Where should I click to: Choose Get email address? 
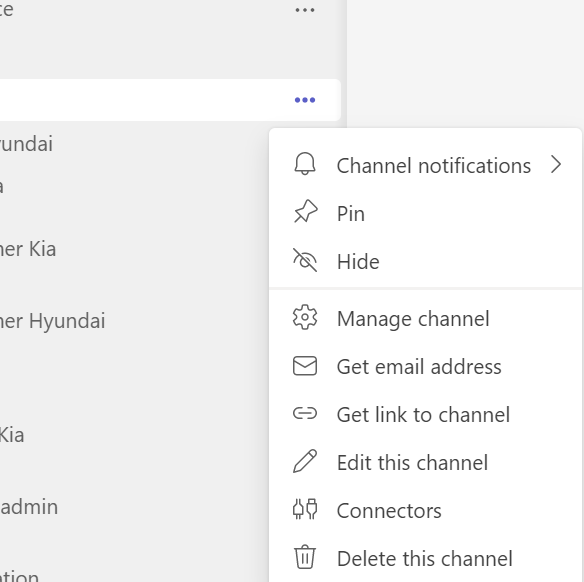coord(425,366)
